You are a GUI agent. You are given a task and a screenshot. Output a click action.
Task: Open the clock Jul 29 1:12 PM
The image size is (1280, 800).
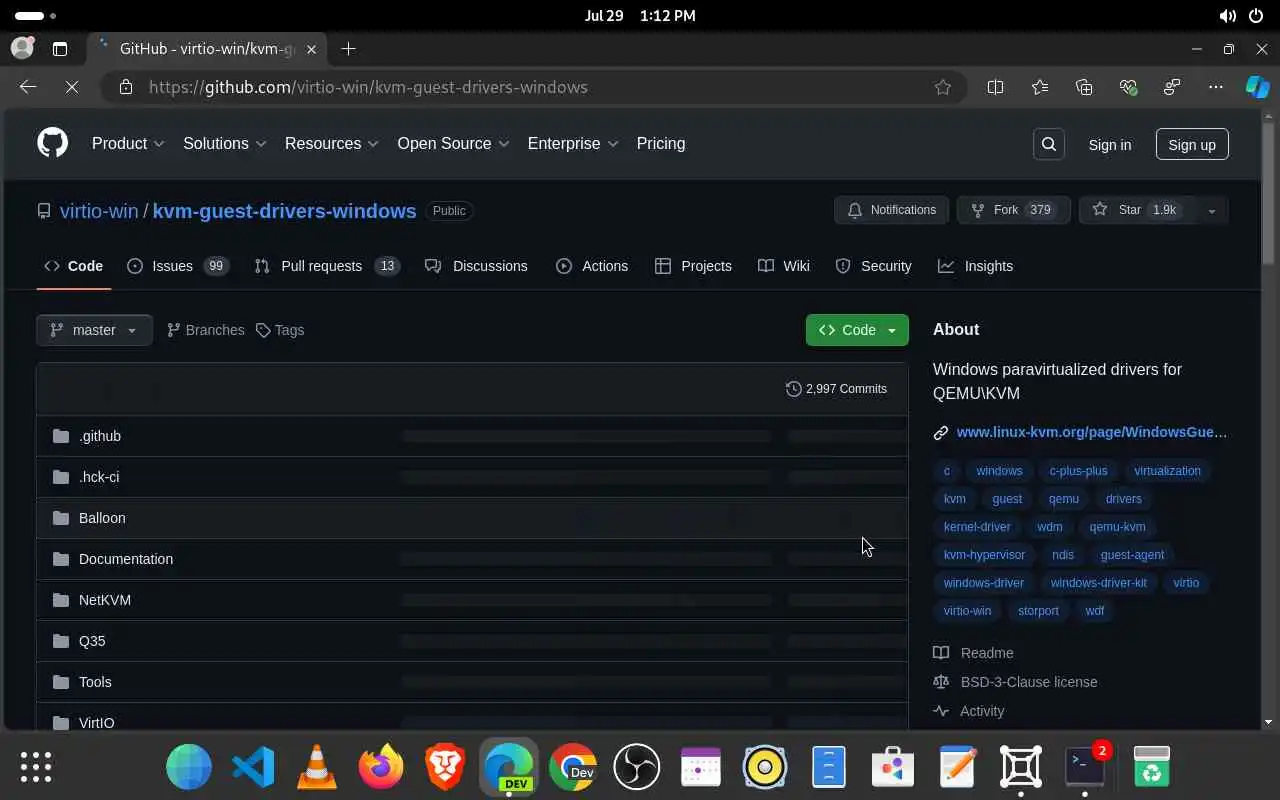pyautogui.click(x=640, y=16)
